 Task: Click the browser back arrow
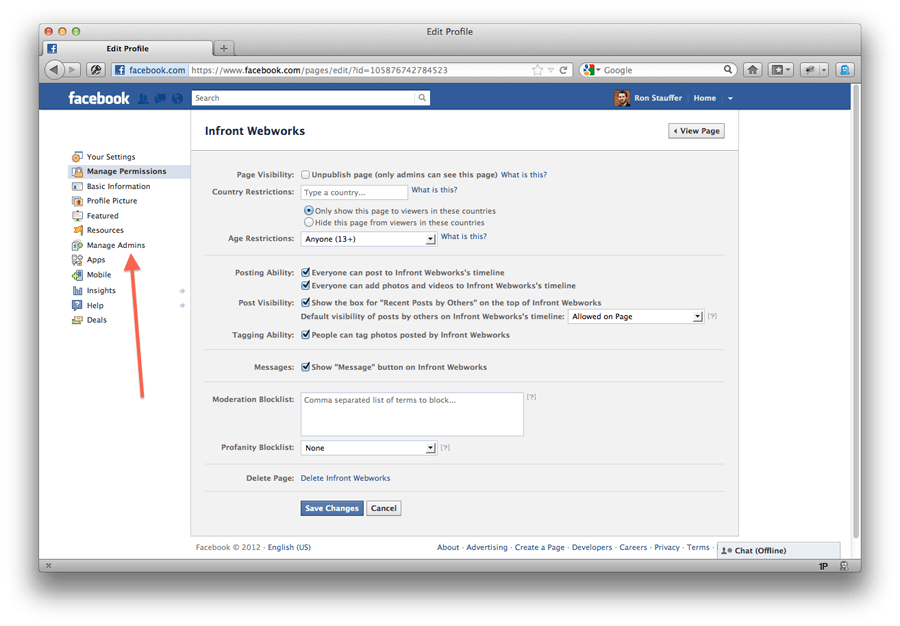tap(54, 70)
